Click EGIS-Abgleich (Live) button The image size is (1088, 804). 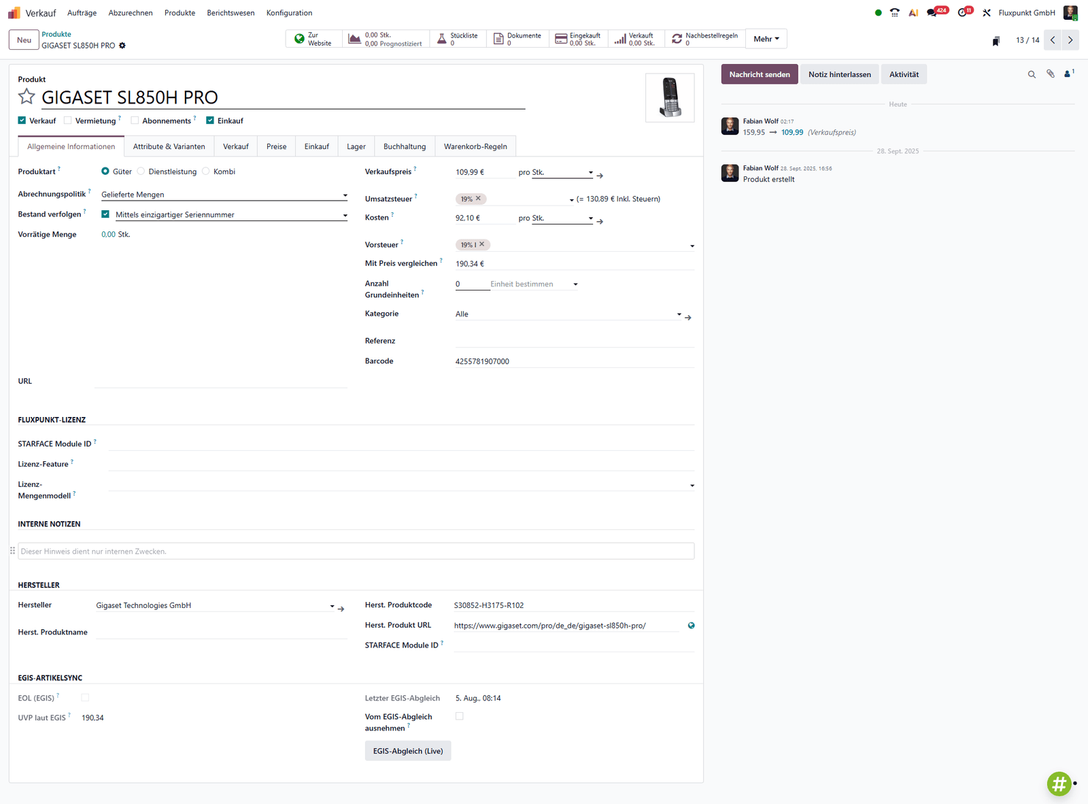click(x=408, y=751)
